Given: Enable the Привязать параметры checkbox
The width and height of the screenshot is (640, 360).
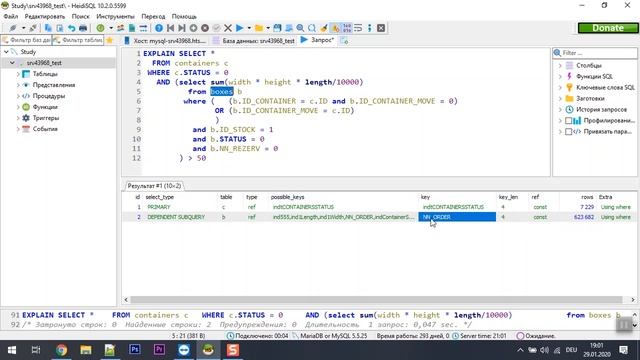Looking at the screenshot, I should tap(568, 131).
